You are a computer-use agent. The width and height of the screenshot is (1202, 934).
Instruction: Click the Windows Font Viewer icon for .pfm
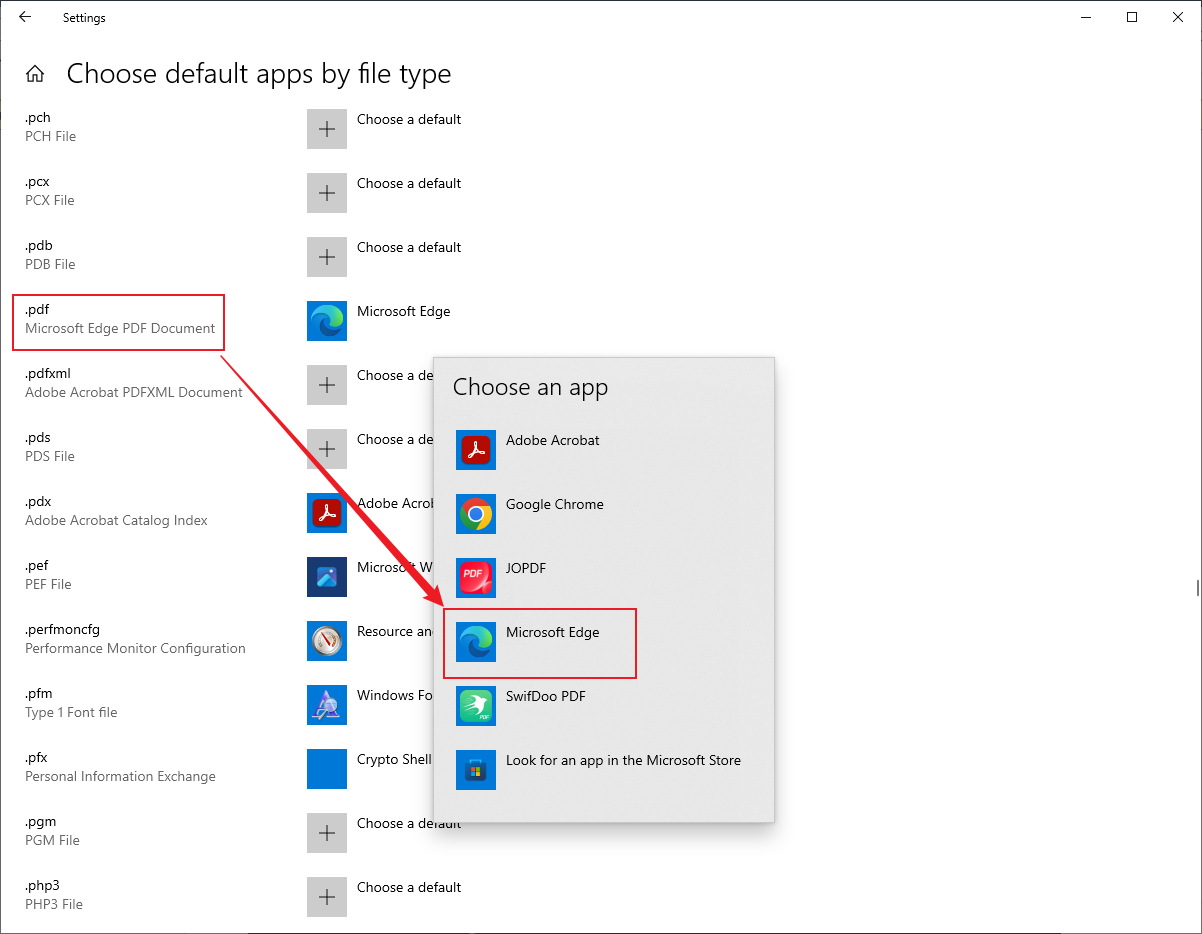[x=327, y=705]
